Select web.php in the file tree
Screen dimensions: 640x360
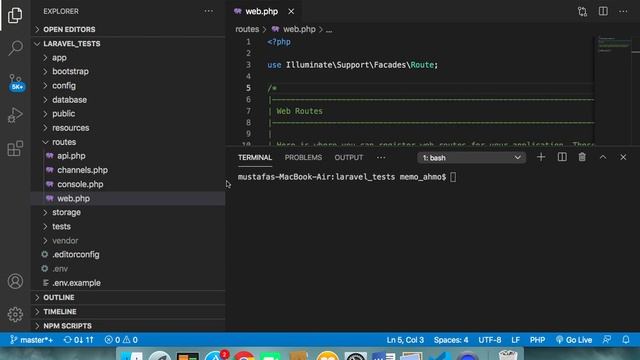point(128,198)
